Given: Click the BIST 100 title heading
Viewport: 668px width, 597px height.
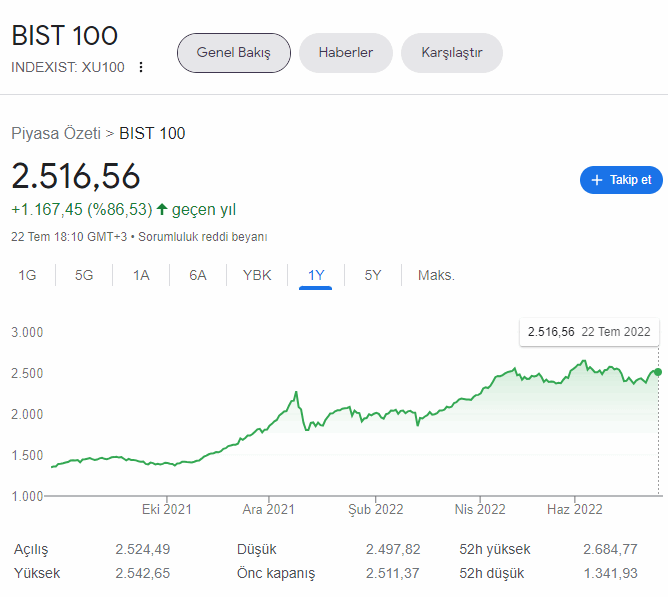Looking at the screenshot, I should tap(64, 35).
